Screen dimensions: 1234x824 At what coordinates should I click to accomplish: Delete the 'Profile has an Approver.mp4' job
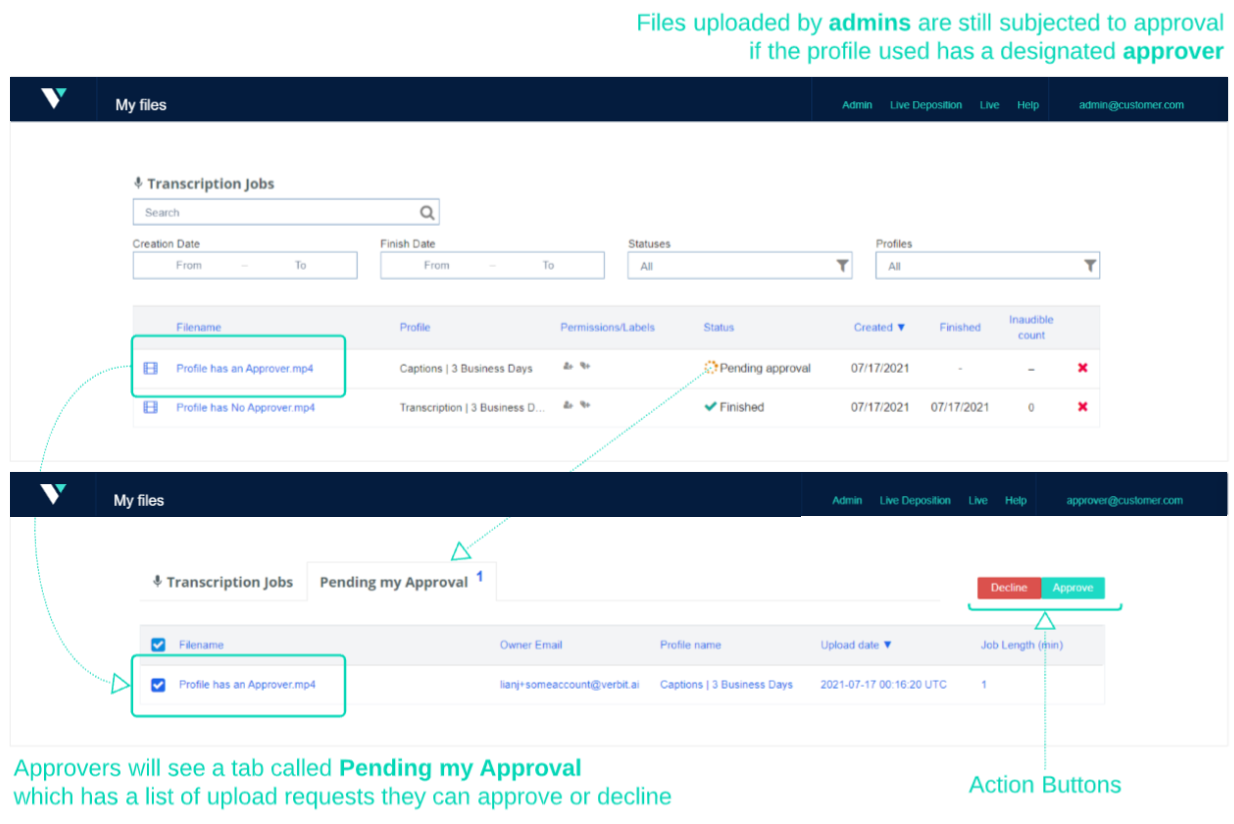(x=1082, y=368)
